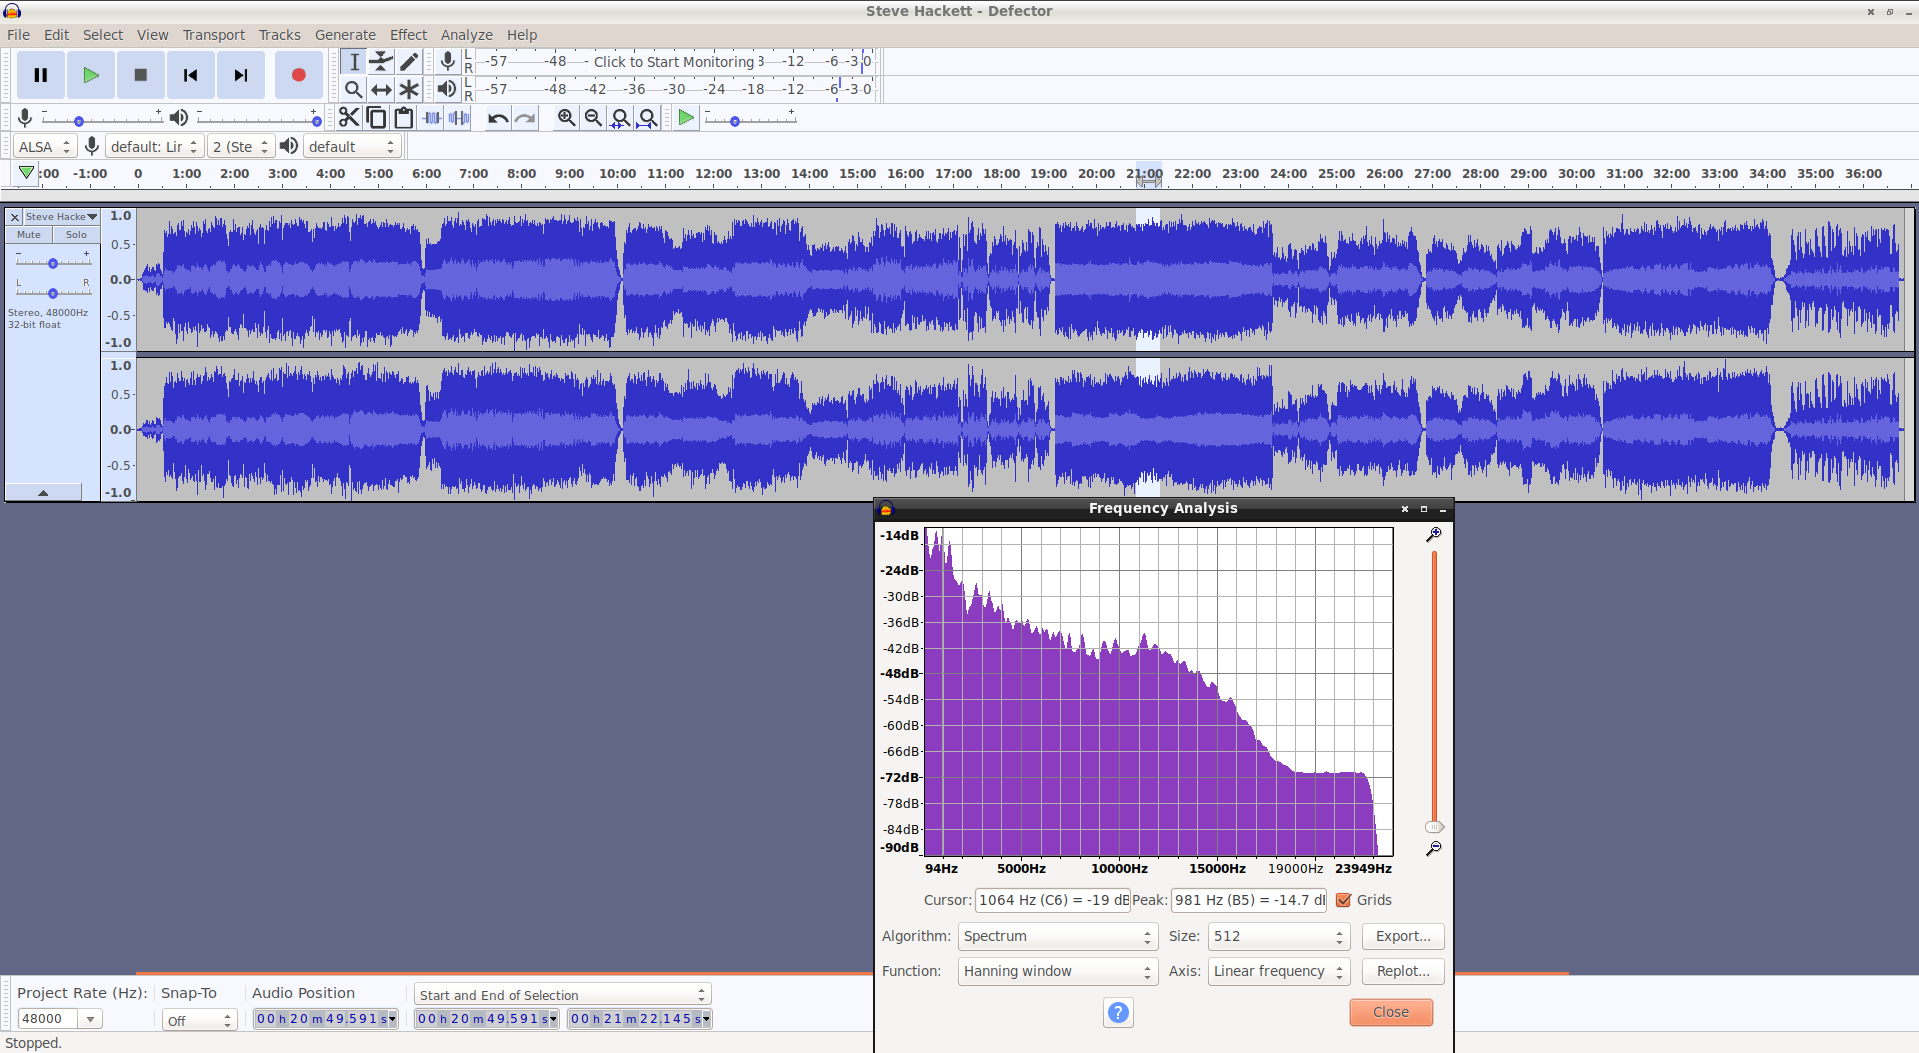Start playback with the Play button

click(x=91, y=75)
